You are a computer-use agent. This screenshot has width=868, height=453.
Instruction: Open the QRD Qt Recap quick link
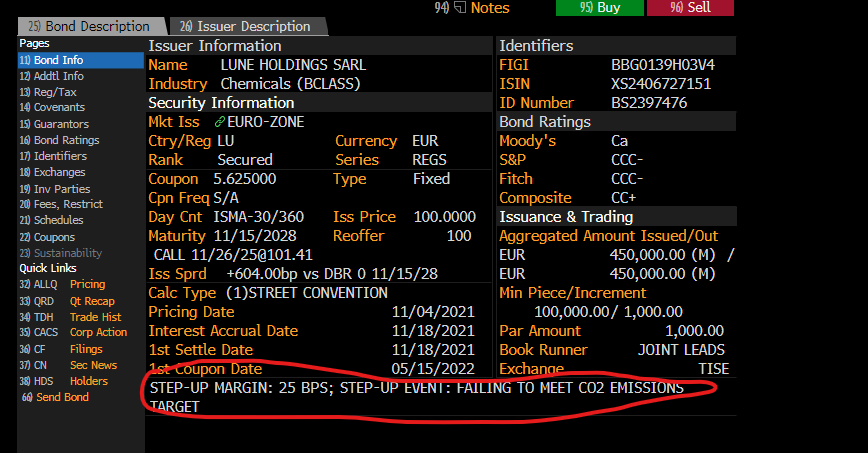[x=67, y=301]
